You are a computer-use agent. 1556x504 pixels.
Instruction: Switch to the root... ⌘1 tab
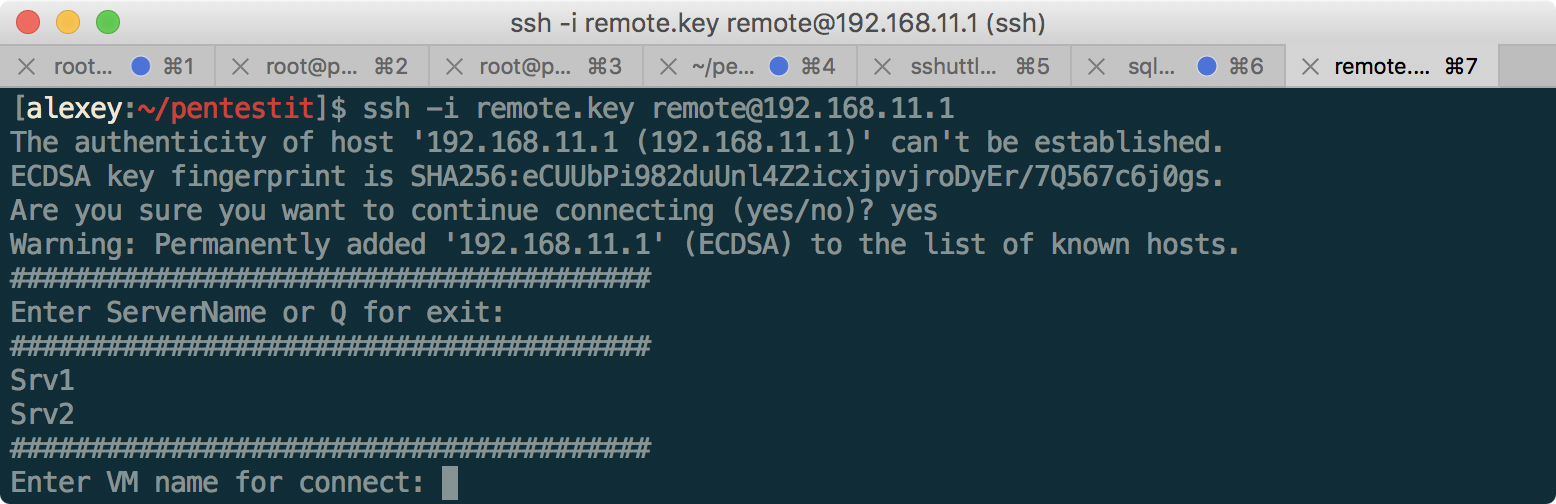[84, 67]
